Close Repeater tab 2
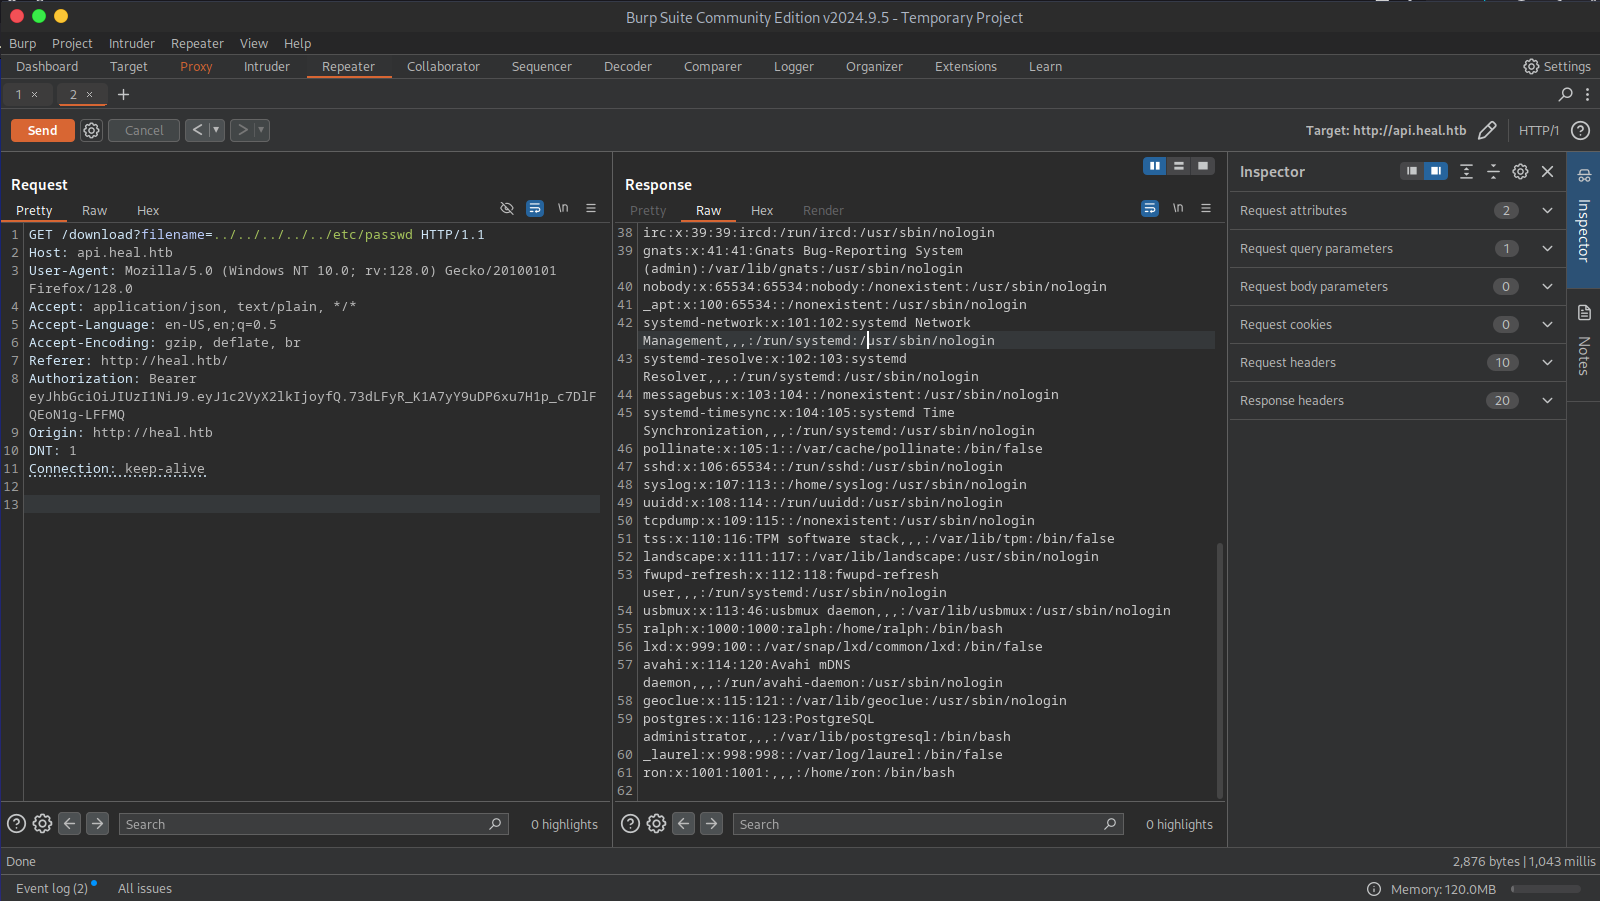Screen dimensions: 1600x901 click(89, 95)
